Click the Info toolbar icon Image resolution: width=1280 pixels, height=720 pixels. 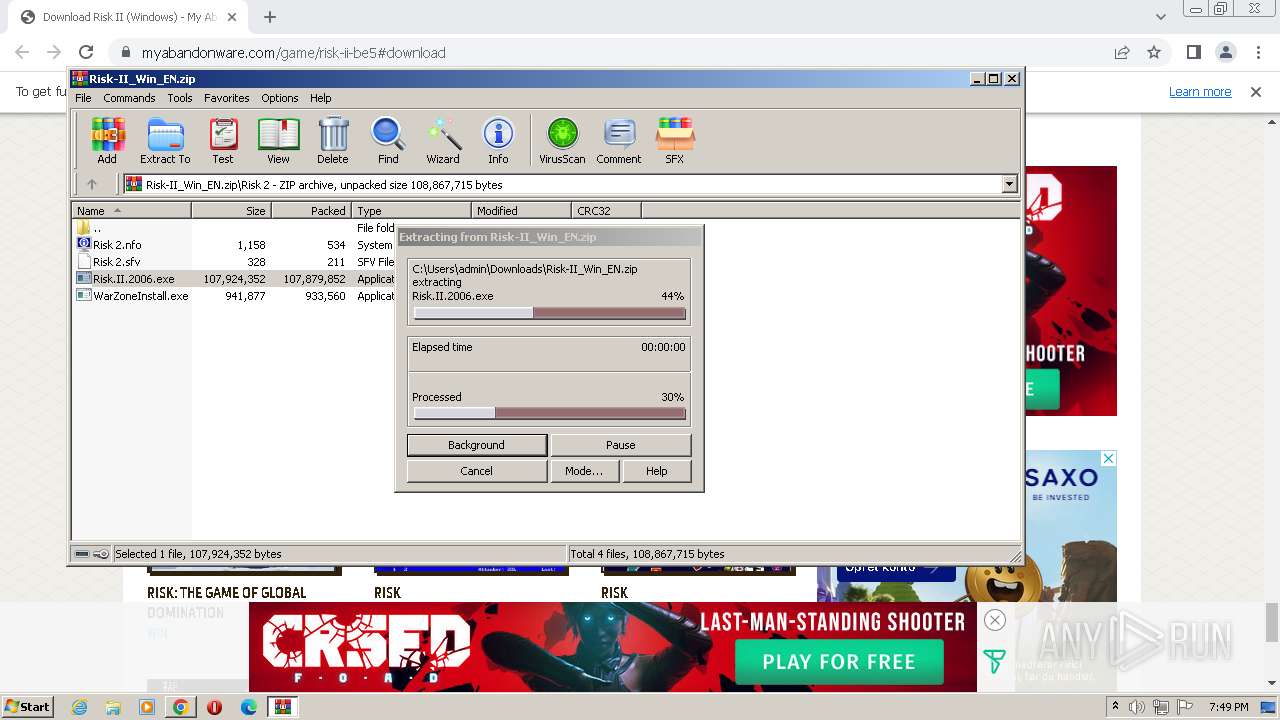(498, 140)
